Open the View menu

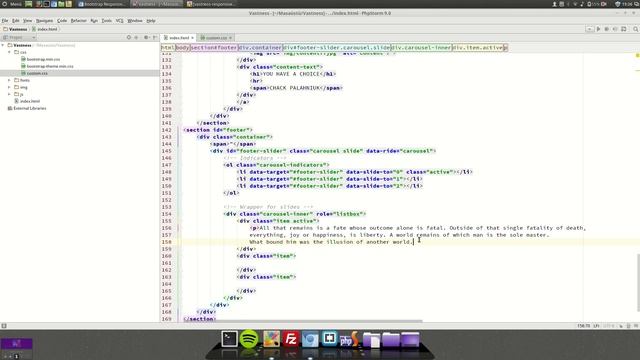pos(27,20)
